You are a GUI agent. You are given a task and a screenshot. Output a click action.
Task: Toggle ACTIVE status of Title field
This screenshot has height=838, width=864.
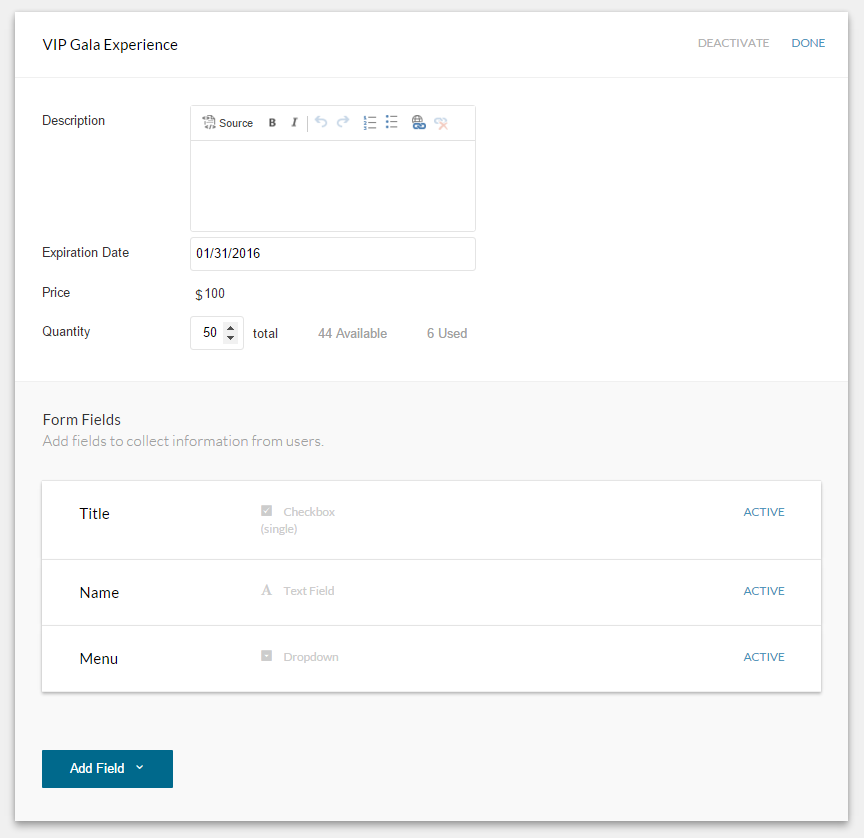(764, 512)
